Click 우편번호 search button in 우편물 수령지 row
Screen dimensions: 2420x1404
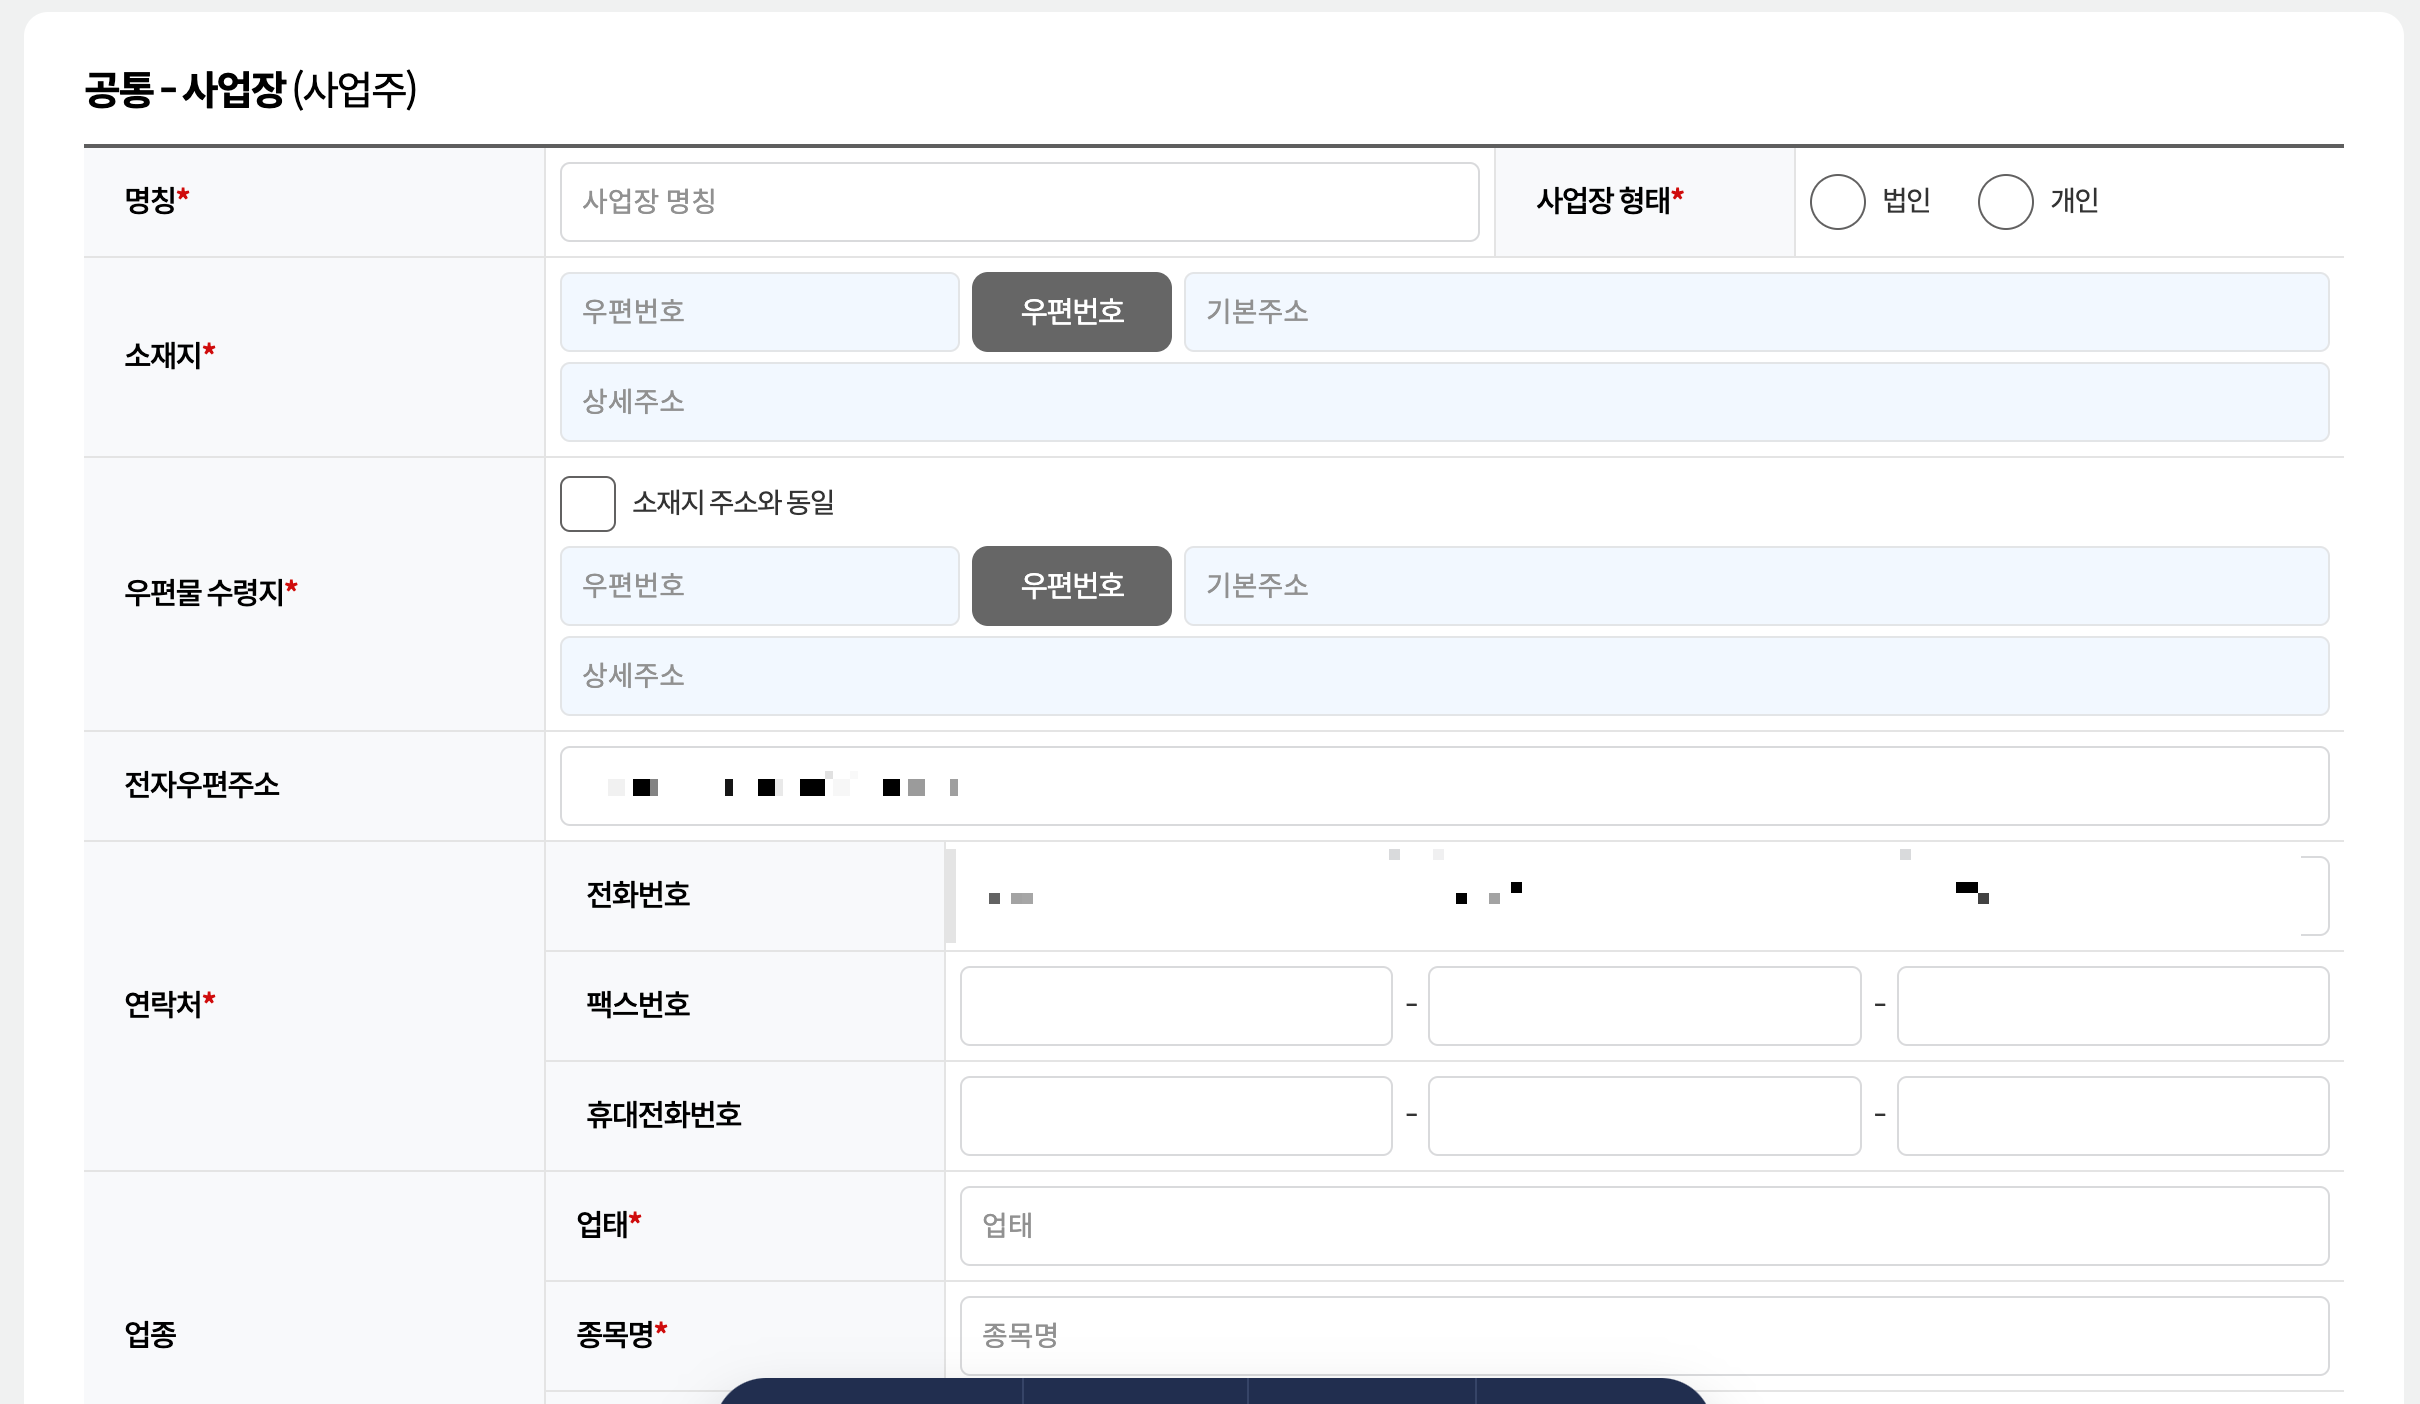[x=1071, y=586]
